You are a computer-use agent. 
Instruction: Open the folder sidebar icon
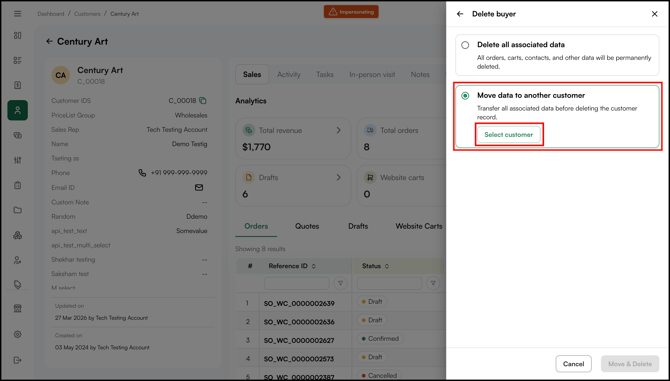(x=18, y=210)
